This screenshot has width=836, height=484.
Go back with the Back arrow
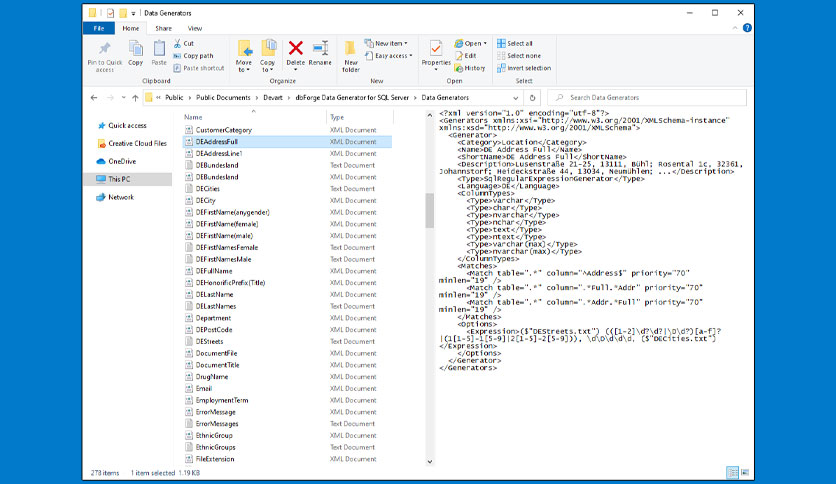pos(94,98)
